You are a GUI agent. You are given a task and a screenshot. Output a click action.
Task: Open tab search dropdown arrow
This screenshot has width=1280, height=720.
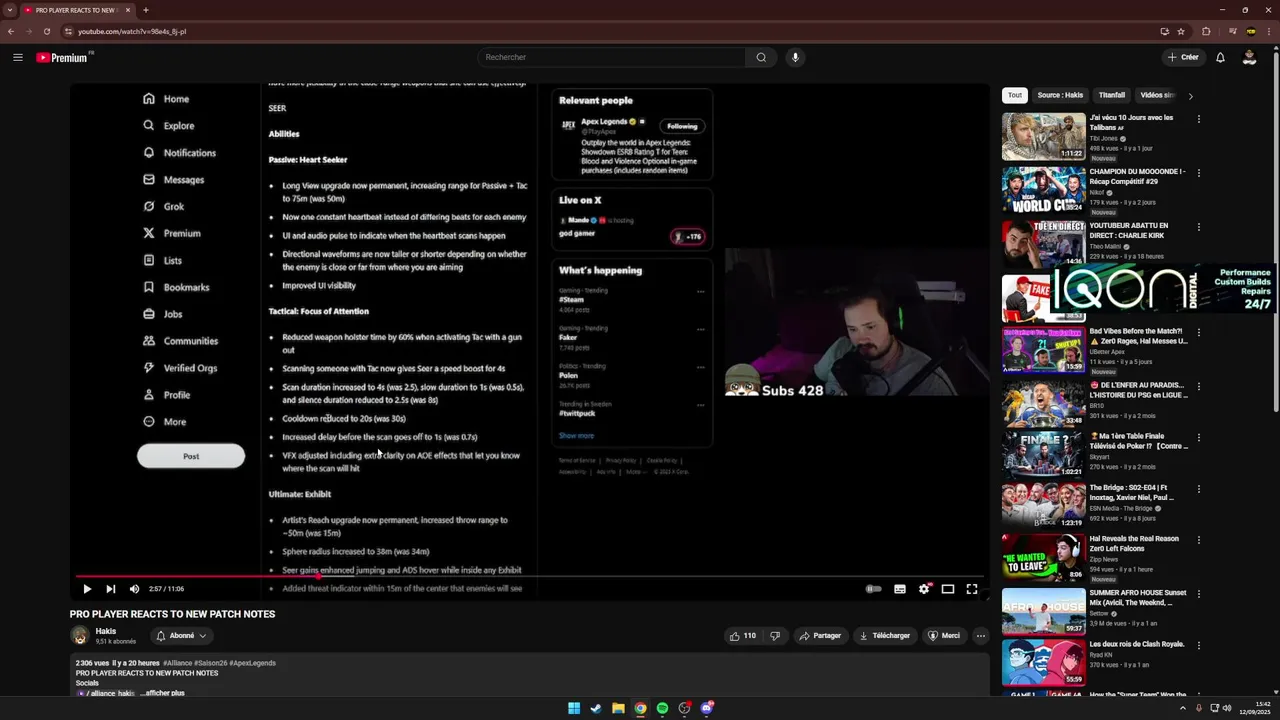(10, 10)
